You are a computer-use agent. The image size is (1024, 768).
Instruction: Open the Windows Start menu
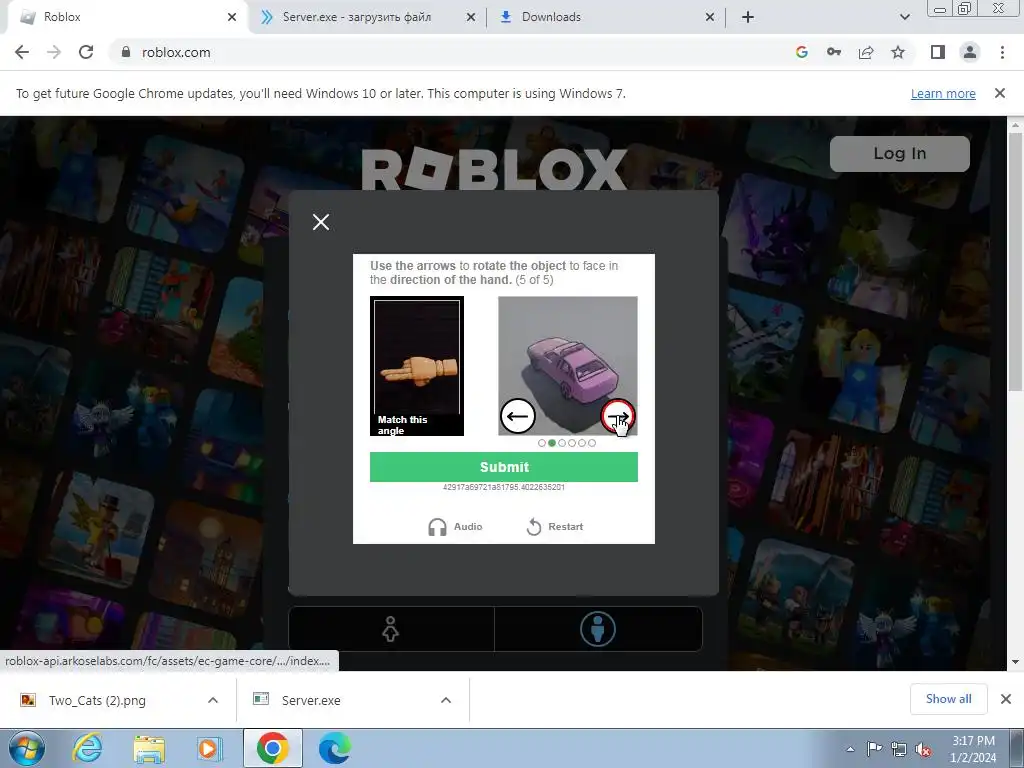coord(26,748)
